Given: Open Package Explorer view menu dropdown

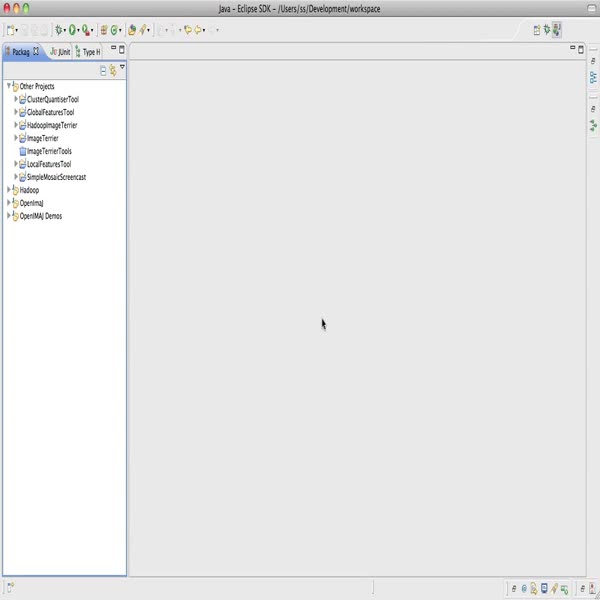Looking at the screenshot, I should tap(122, 68).
